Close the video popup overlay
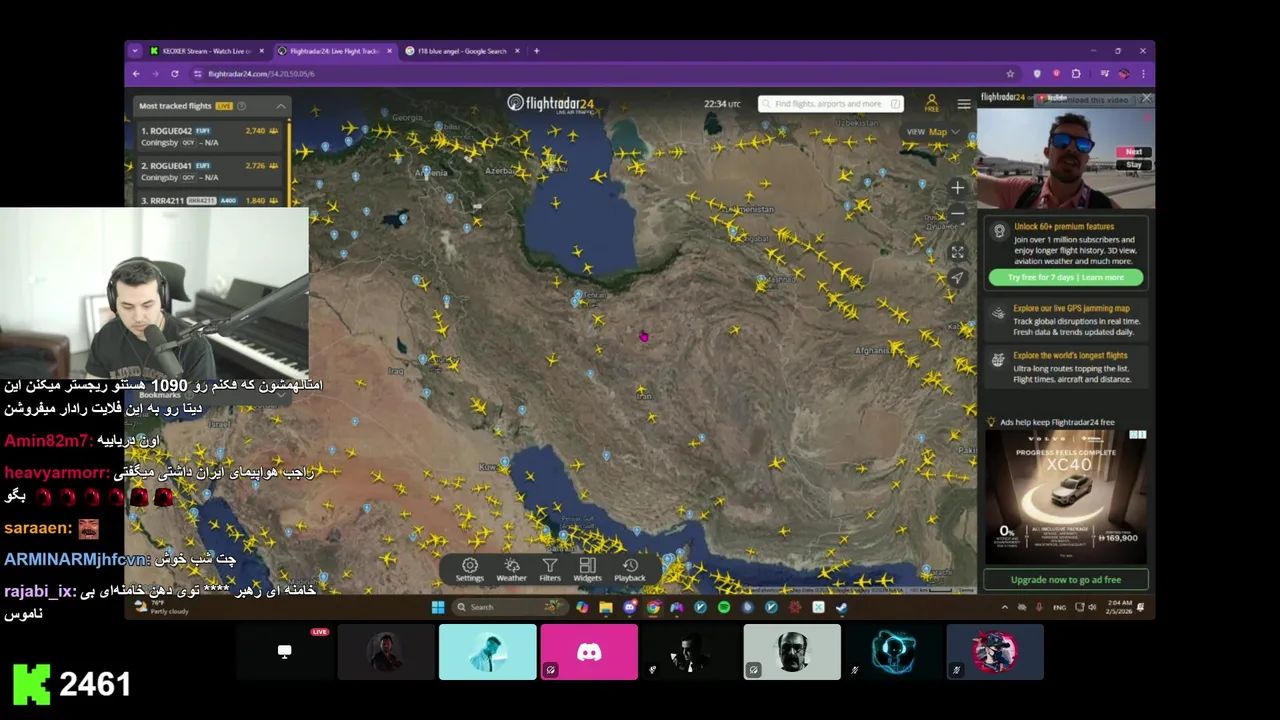 click(x=1146, y=99)
